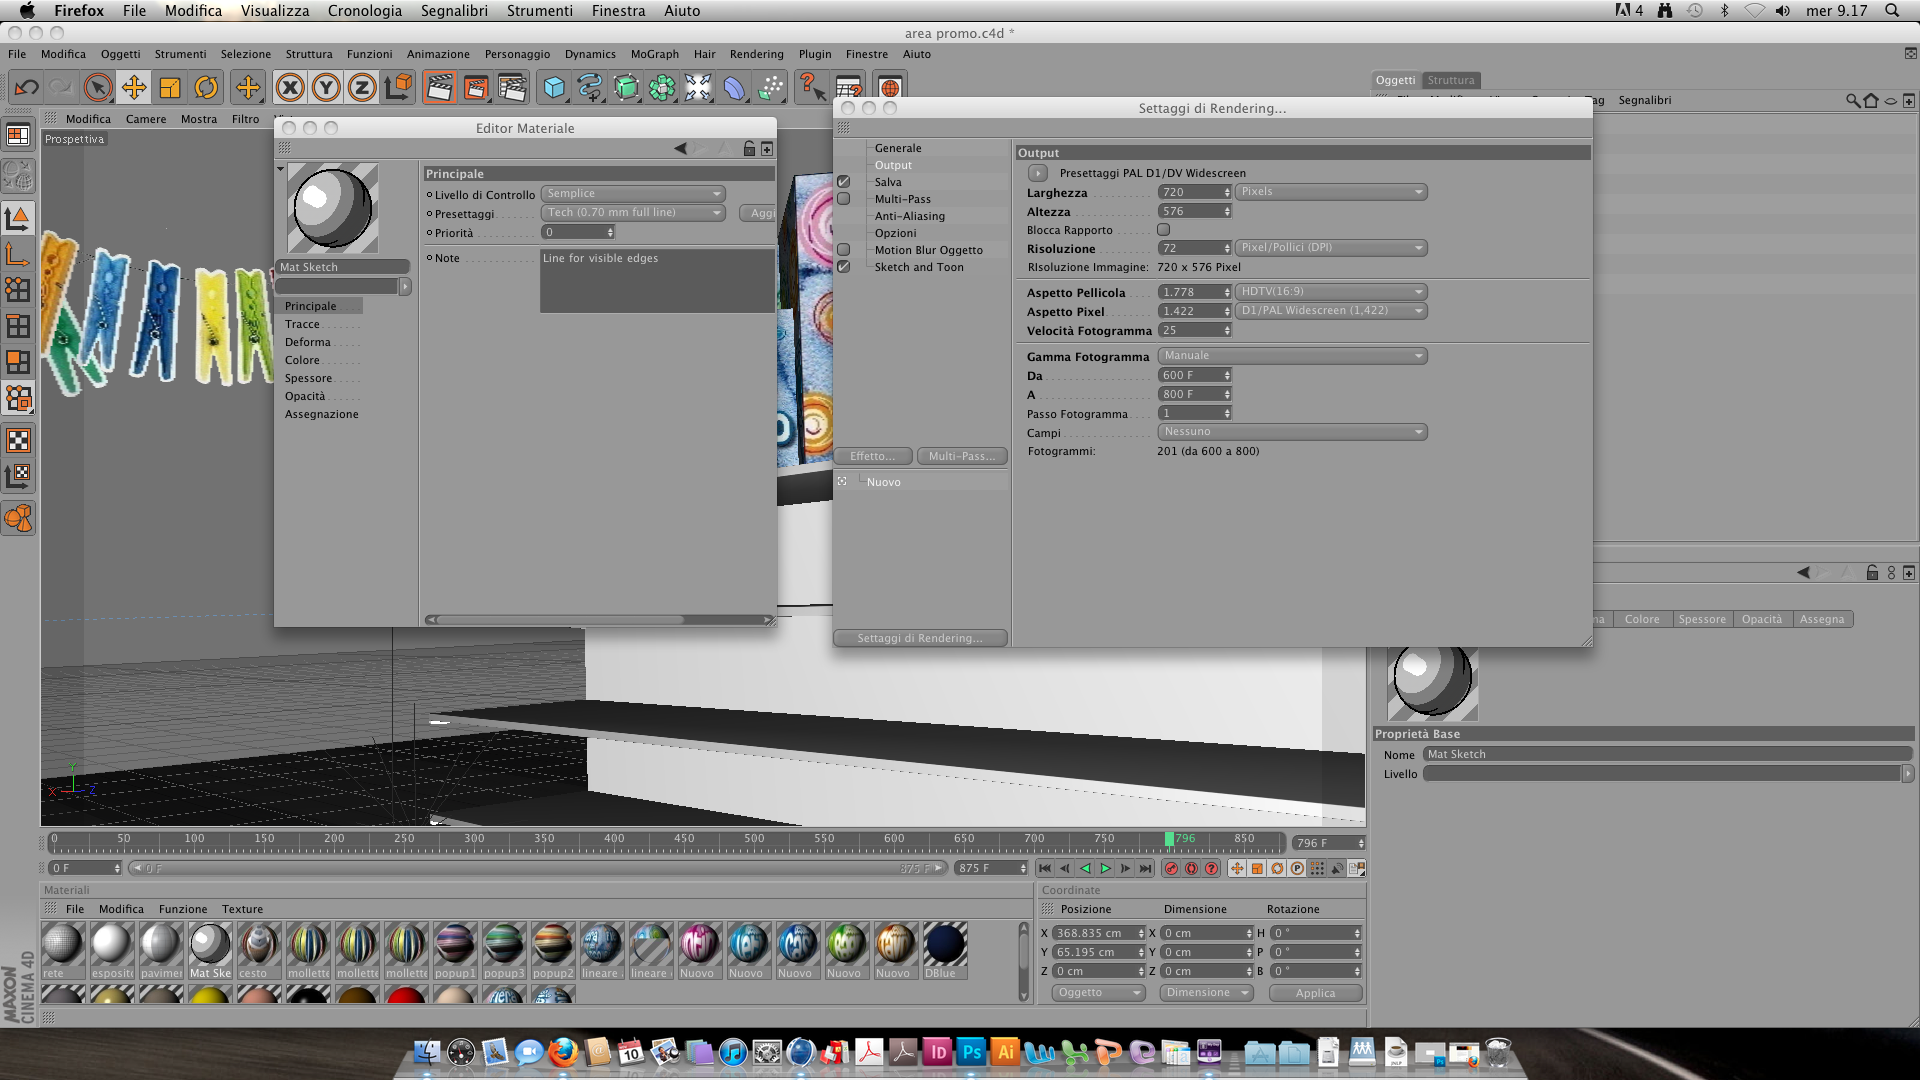Enable the Blocca Rapporto checkbox
1920x1080 pixels.
pos(1163,230)
